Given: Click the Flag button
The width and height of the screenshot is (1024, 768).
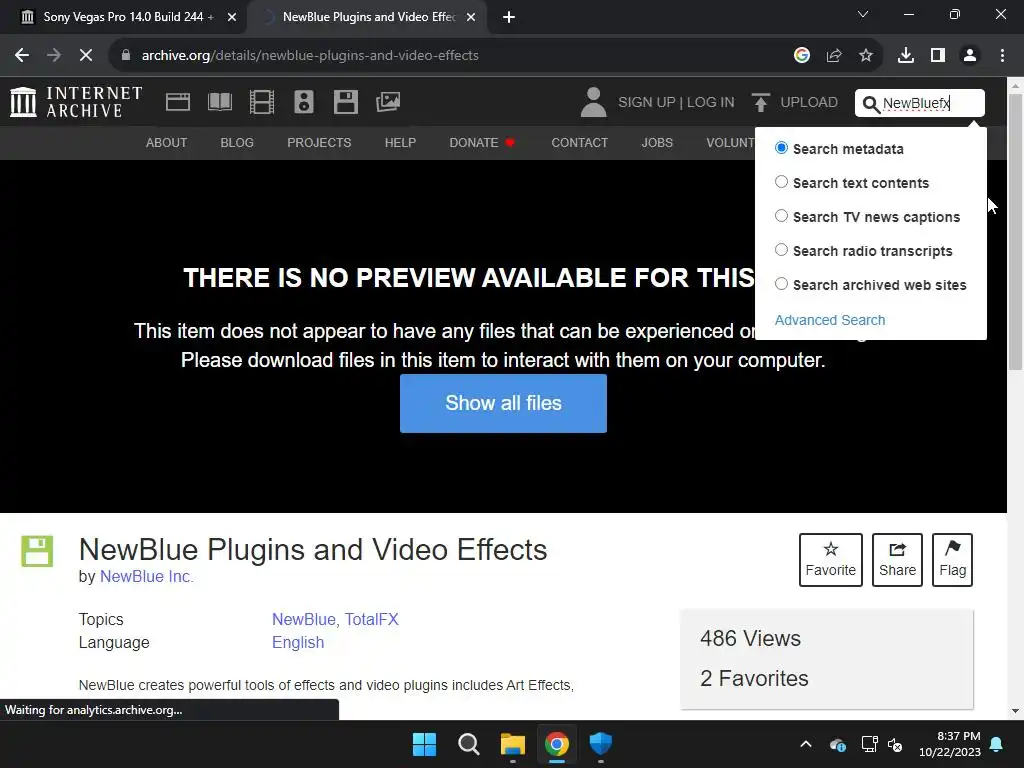Looking at the screenshot, I should tap(952, 560).
